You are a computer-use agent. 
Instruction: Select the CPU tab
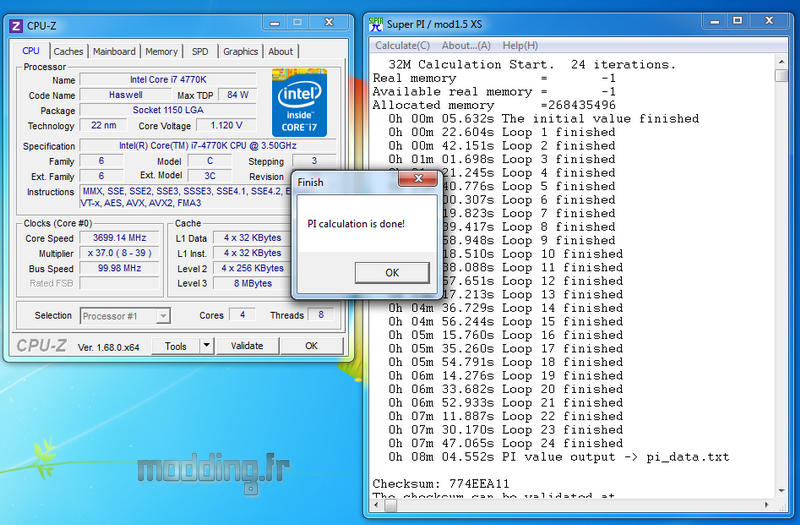(31, 51)
